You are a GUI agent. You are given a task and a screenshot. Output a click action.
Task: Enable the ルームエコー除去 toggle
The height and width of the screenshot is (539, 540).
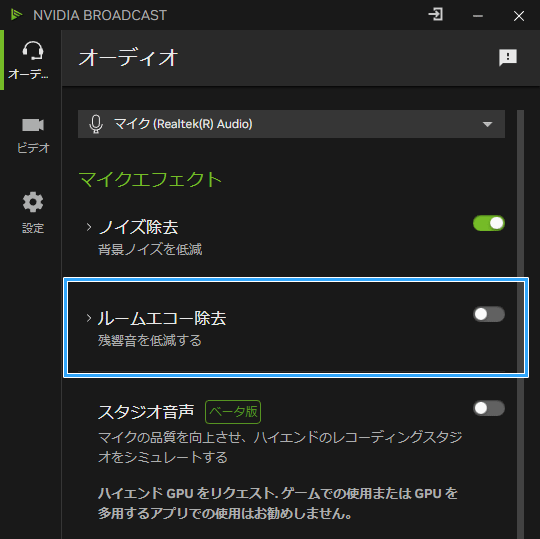click(x=489, y=314)
